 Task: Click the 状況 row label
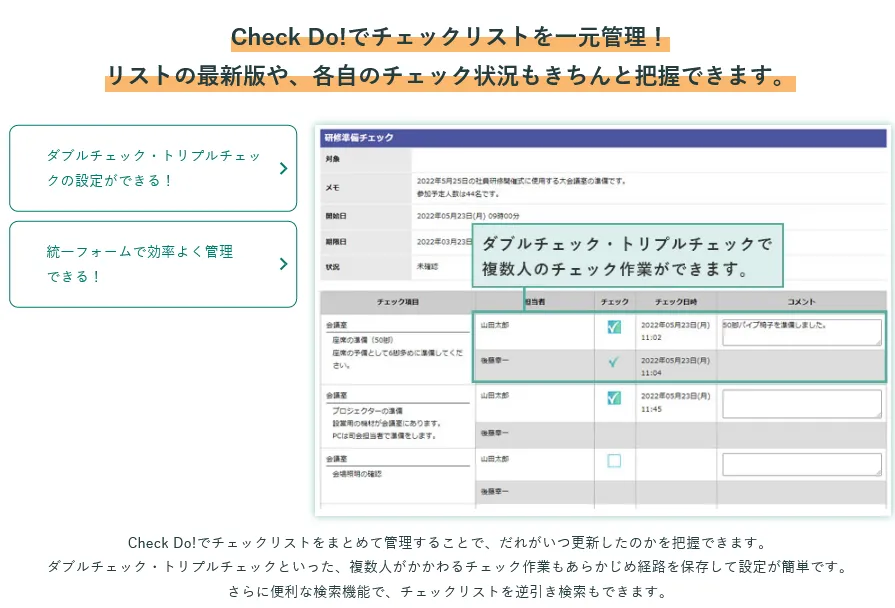point(333,267)
